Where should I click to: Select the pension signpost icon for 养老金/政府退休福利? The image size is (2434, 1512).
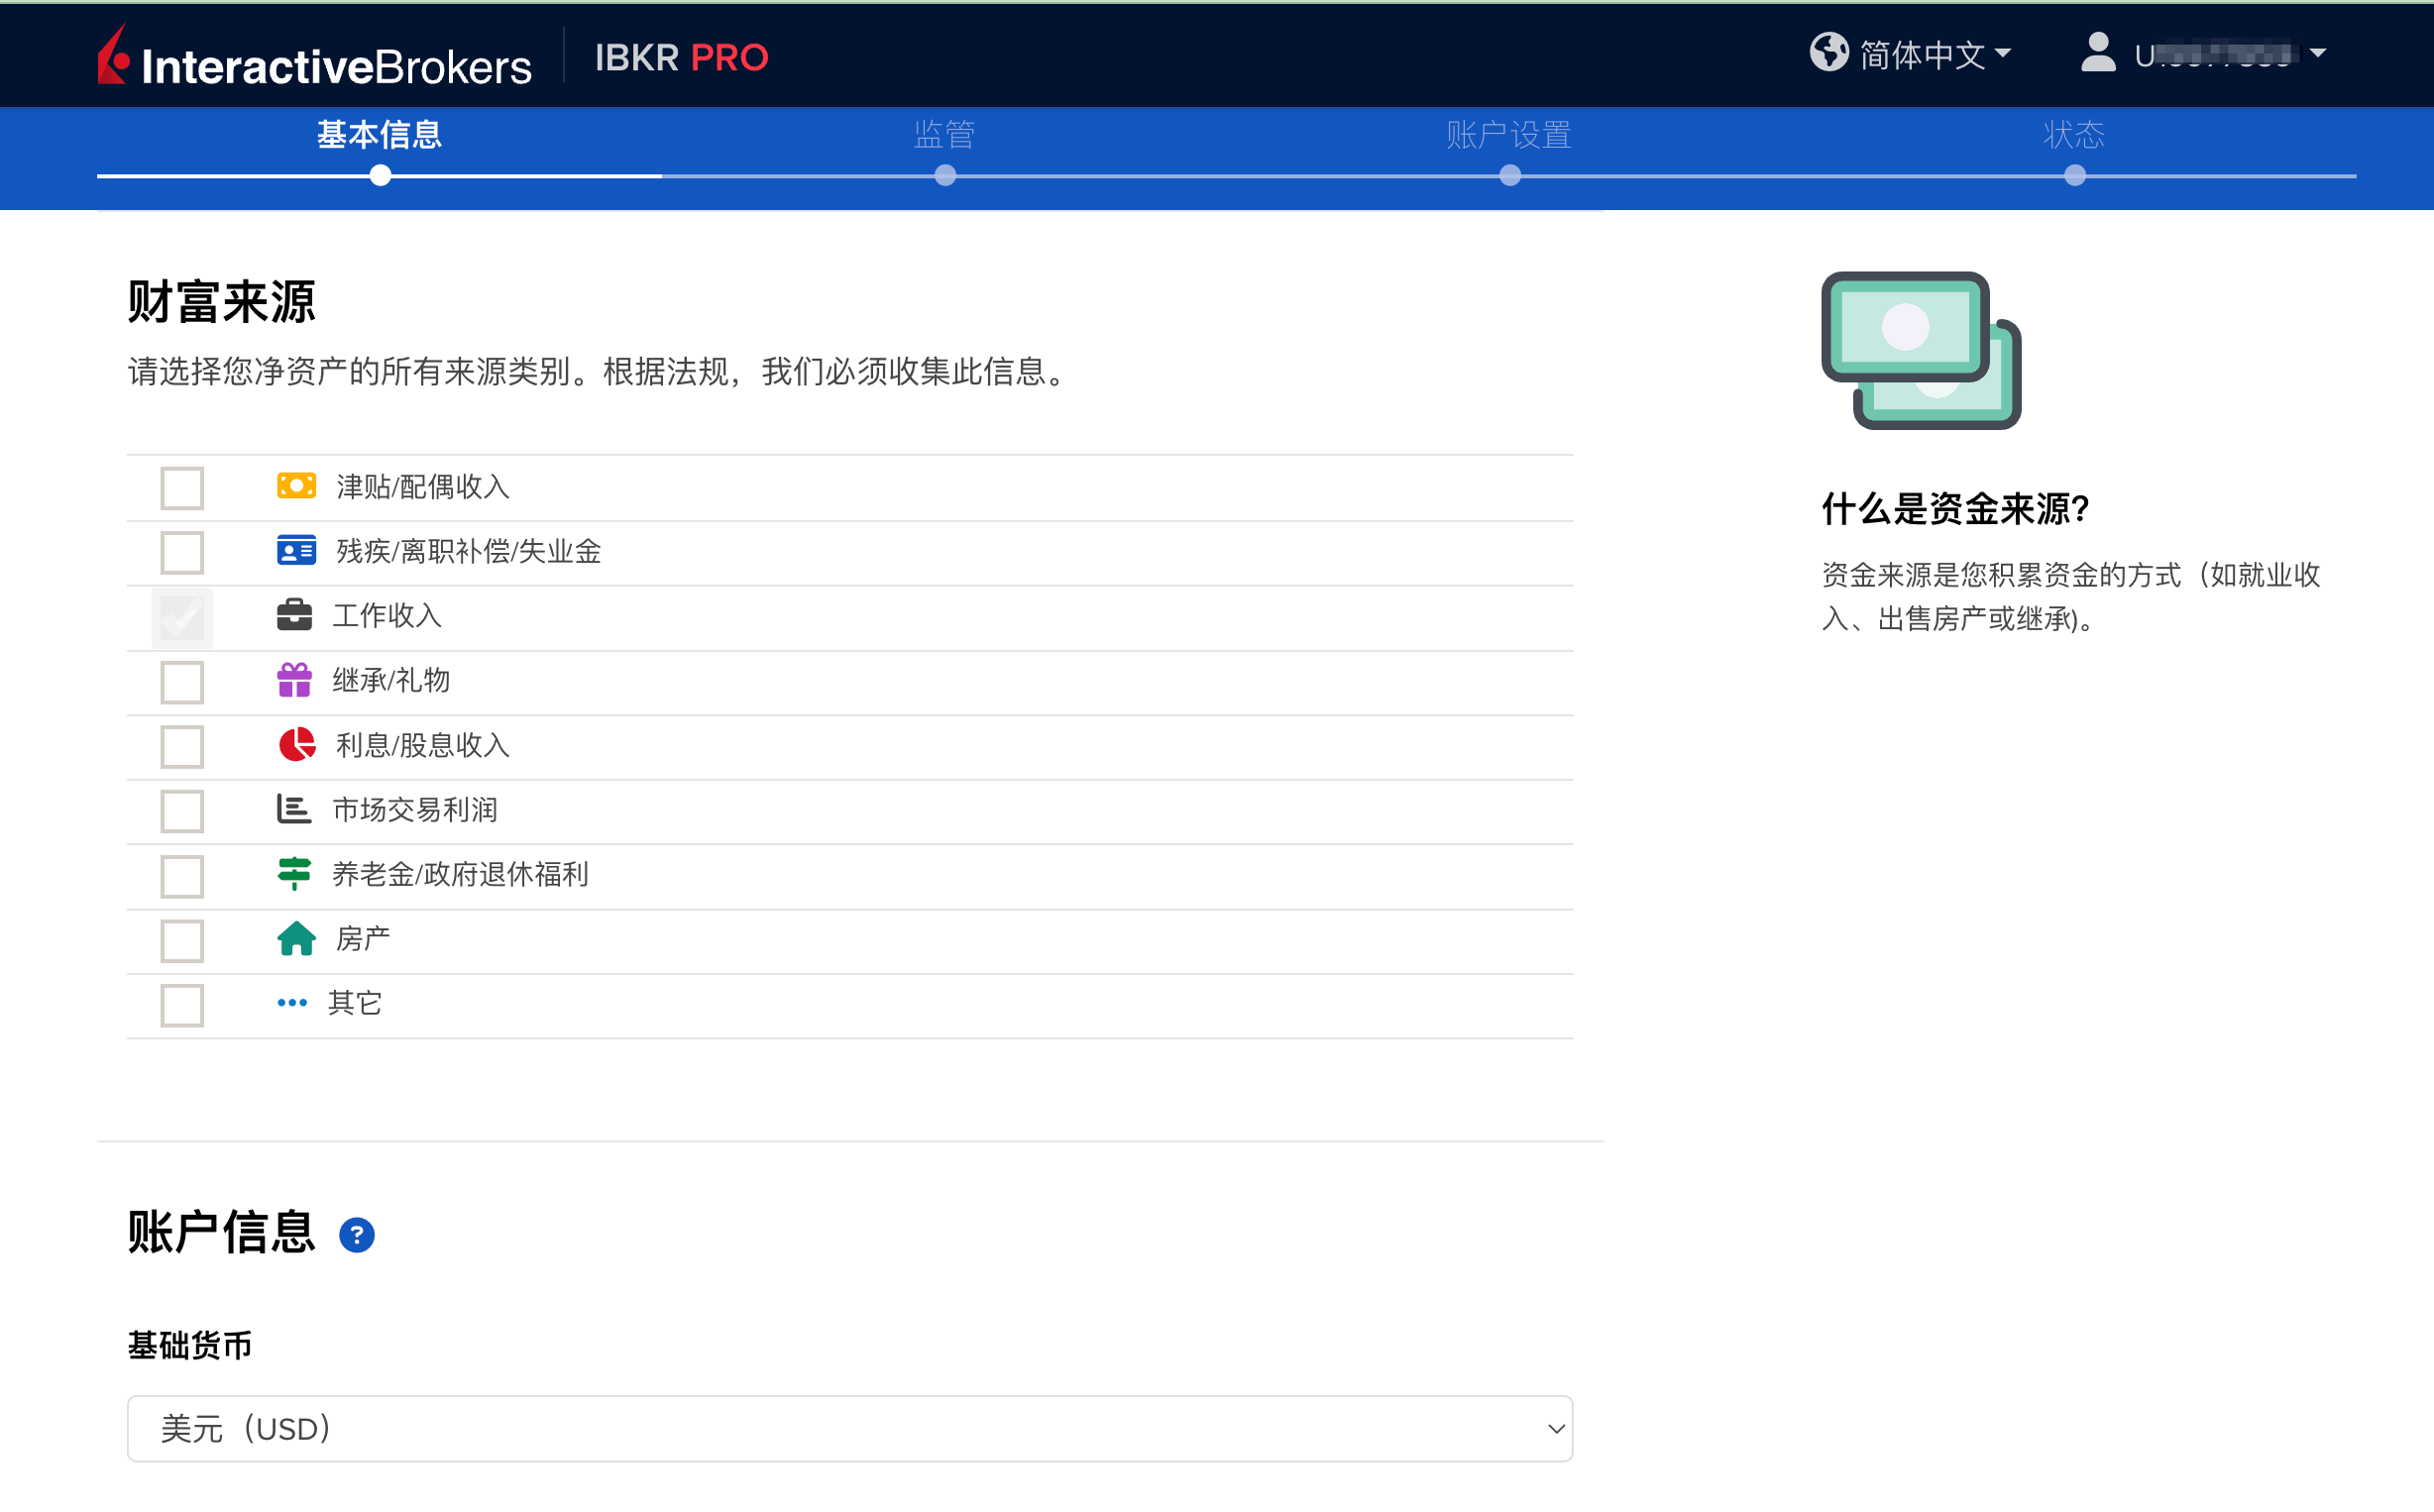coord(296,874)
